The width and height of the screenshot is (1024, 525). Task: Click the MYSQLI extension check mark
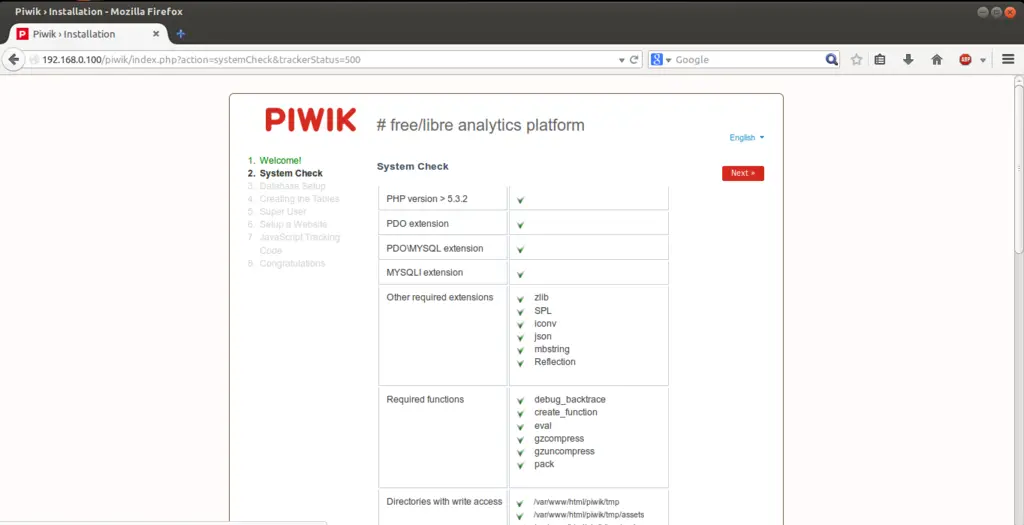pos(520,274)
